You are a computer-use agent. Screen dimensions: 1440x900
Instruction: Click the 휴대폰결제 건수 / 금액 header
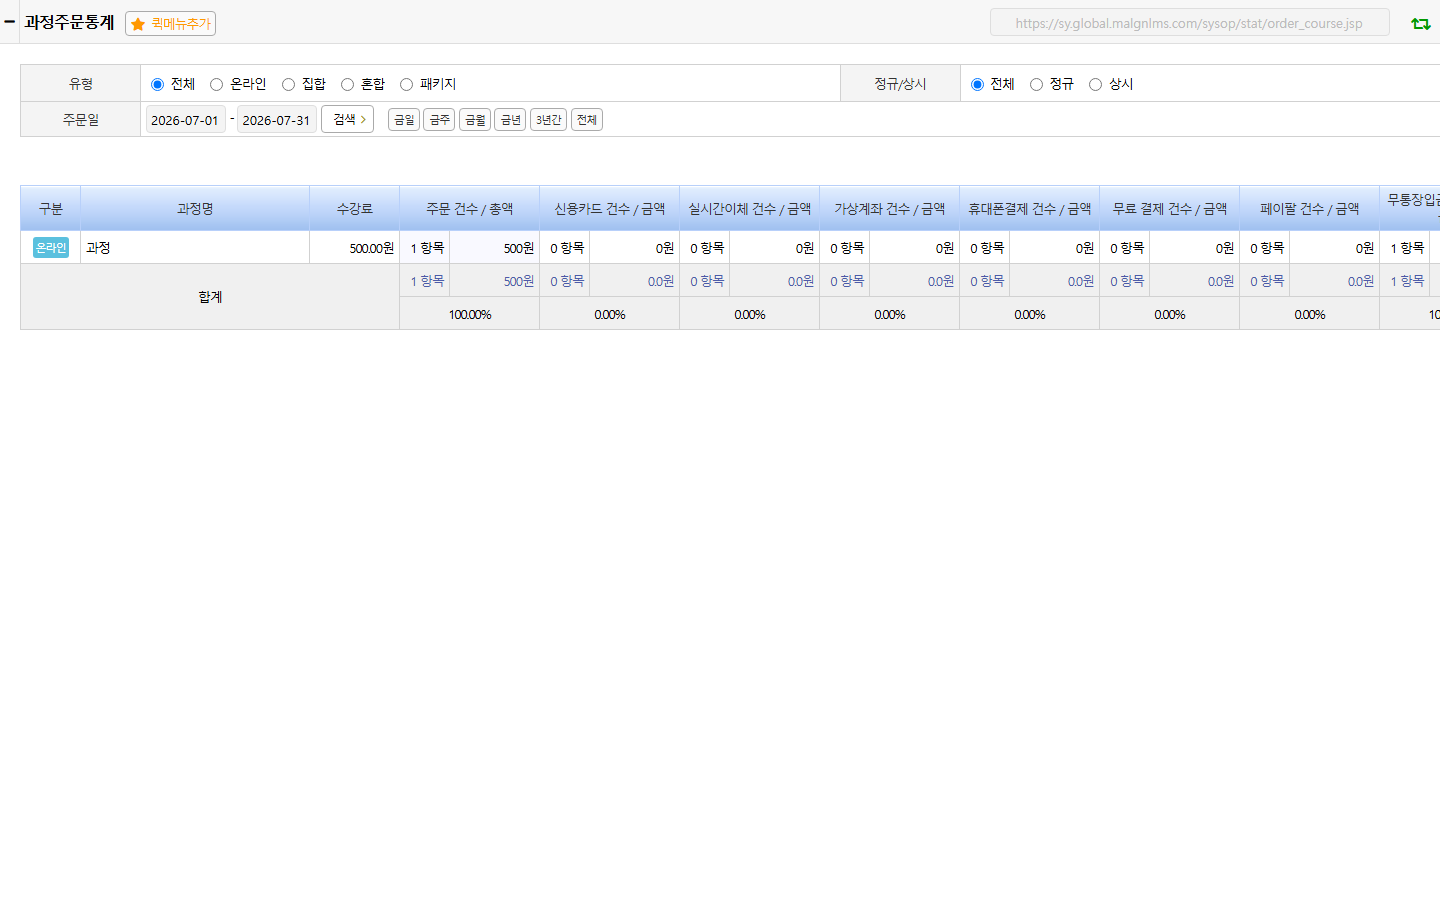[x=1030, y=208]
